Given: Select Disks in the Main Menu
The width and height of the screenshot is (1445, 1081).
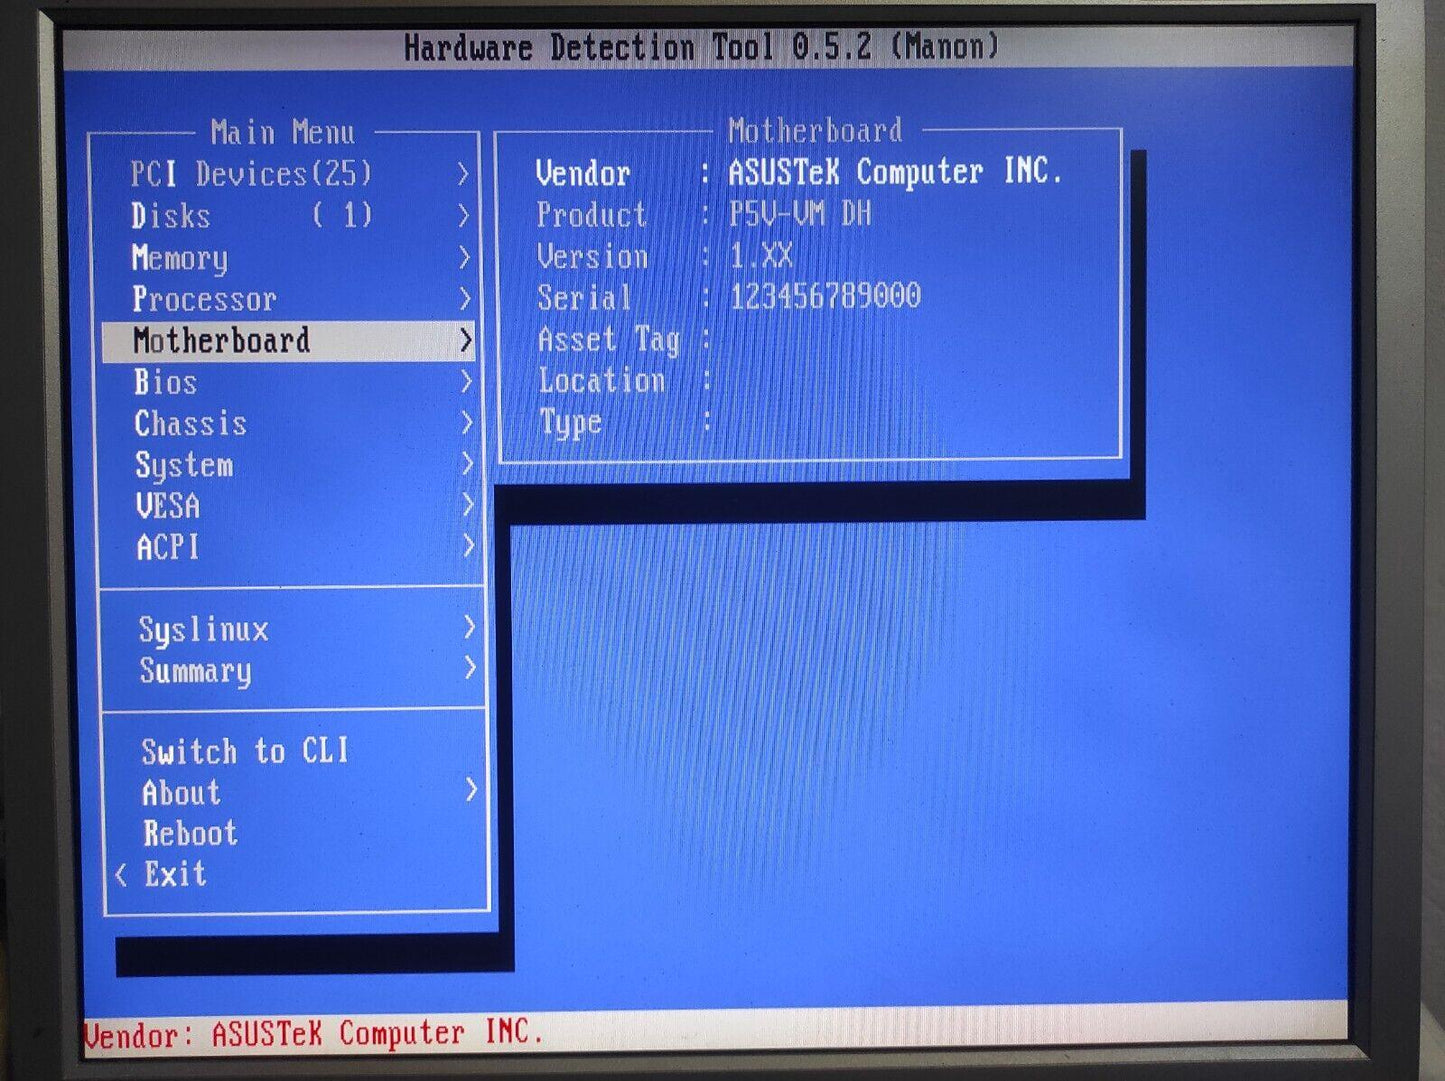Looking at the screenshot, I should pos(171,216).
